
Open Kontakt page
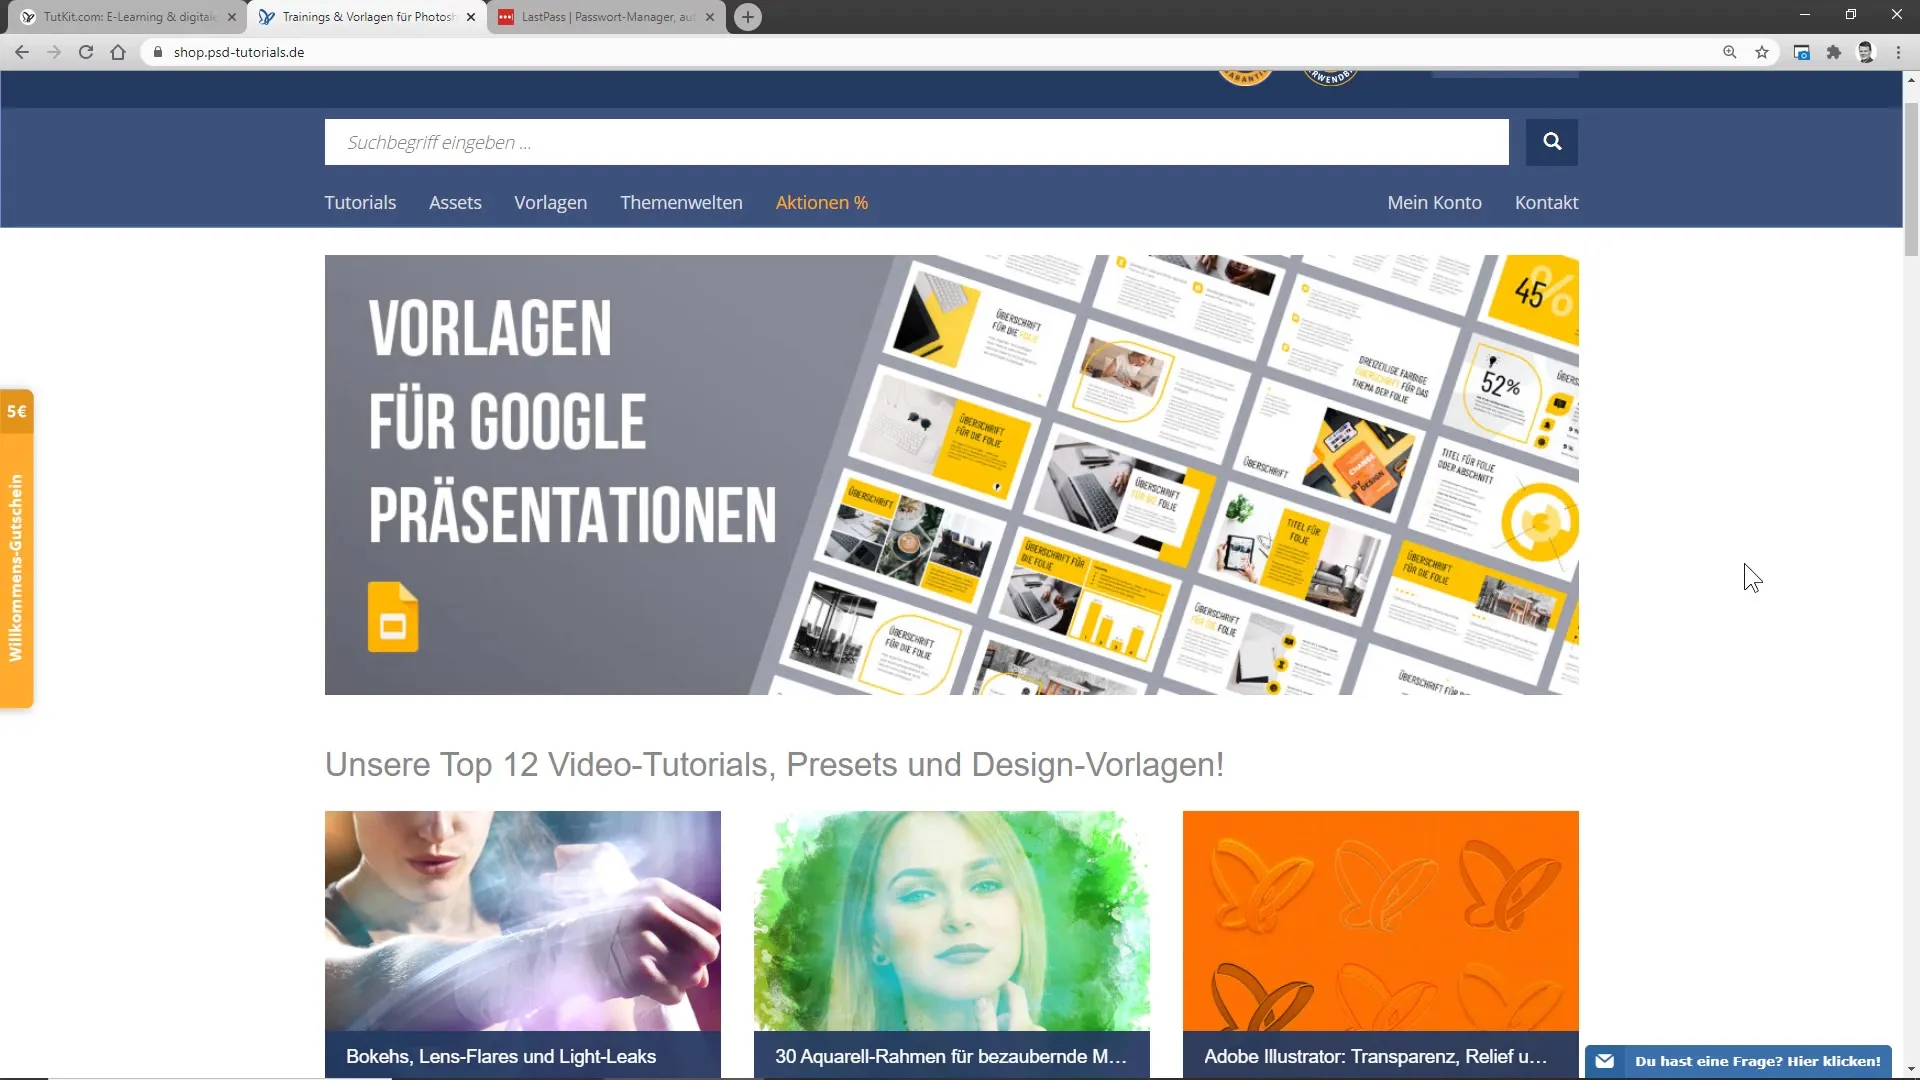coord(1546,203)
